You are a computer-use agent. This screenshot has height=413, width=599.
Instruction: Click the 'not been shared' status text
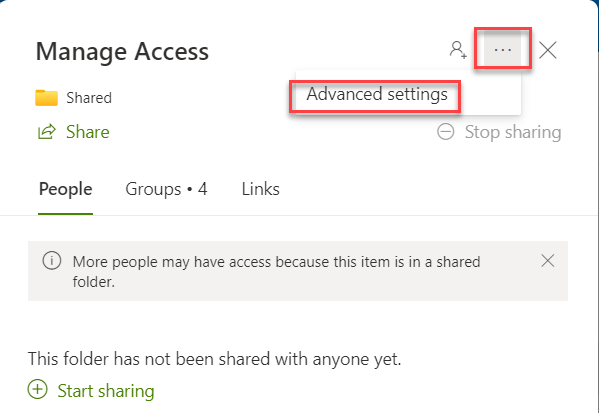coord(214,359)
